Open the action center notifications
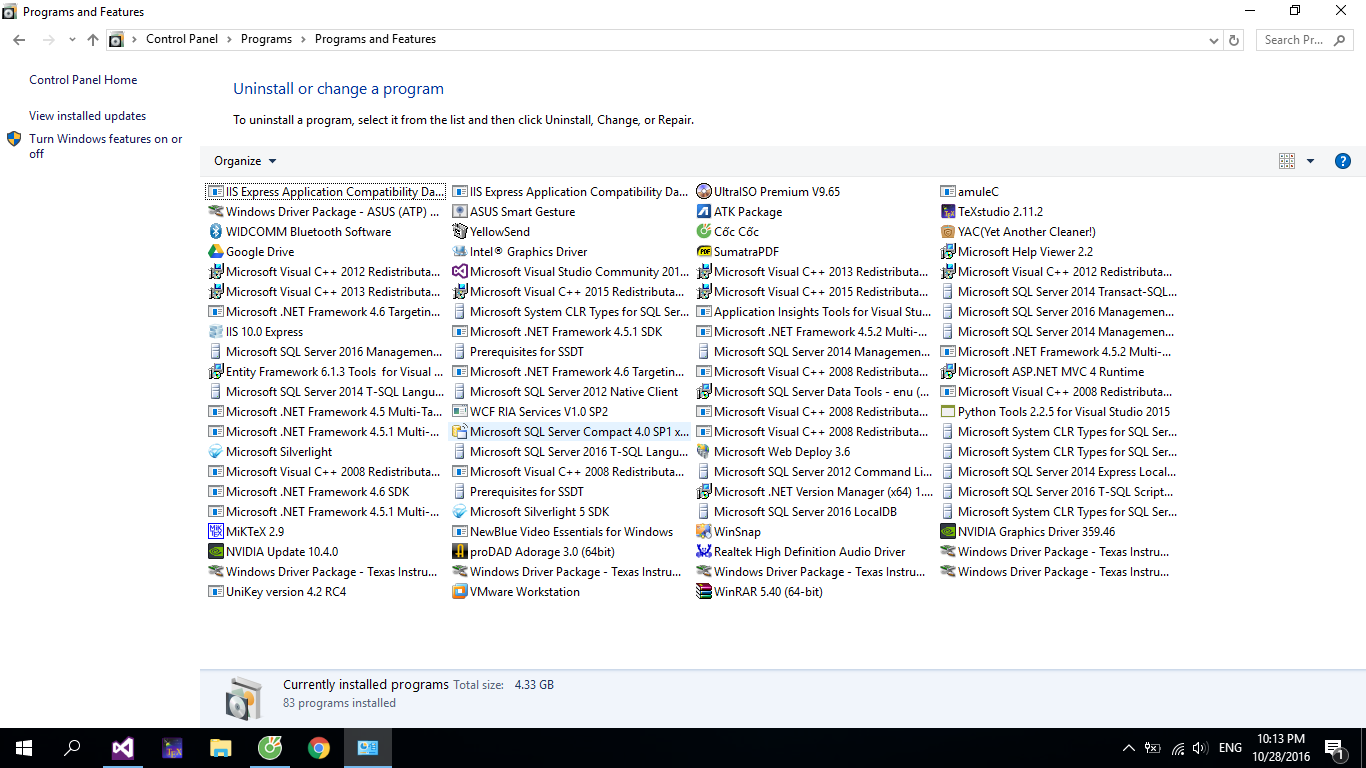Screen dimensions: 1366x768 coord(1333,748)
